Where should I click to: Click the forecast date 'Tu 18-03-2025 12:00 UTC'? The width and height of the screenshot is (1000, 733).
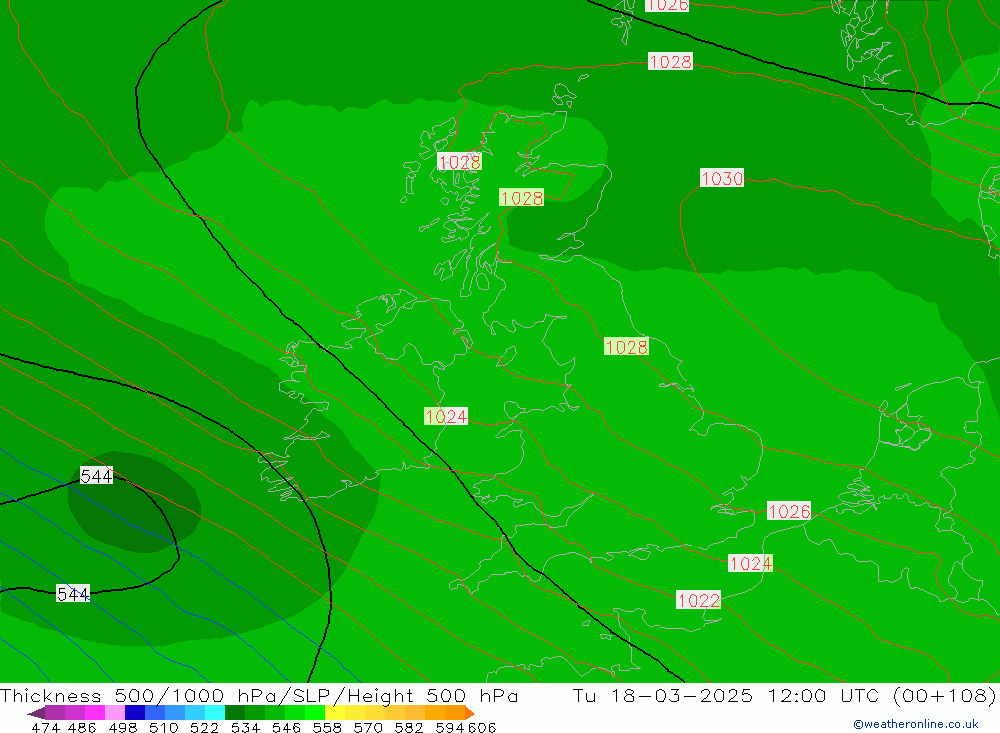coord(726,695)
